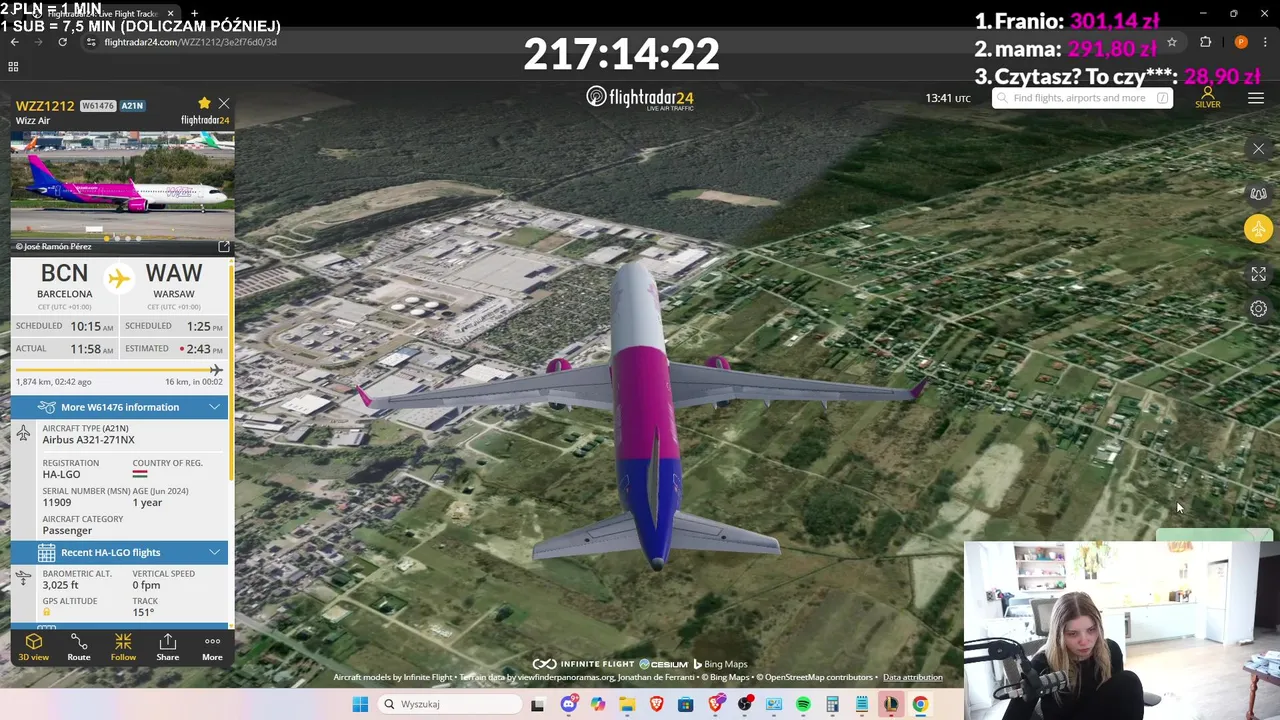Open Notepad from the taskbar
This screenshot has height=720, width=1280.
tap(862, 704)
